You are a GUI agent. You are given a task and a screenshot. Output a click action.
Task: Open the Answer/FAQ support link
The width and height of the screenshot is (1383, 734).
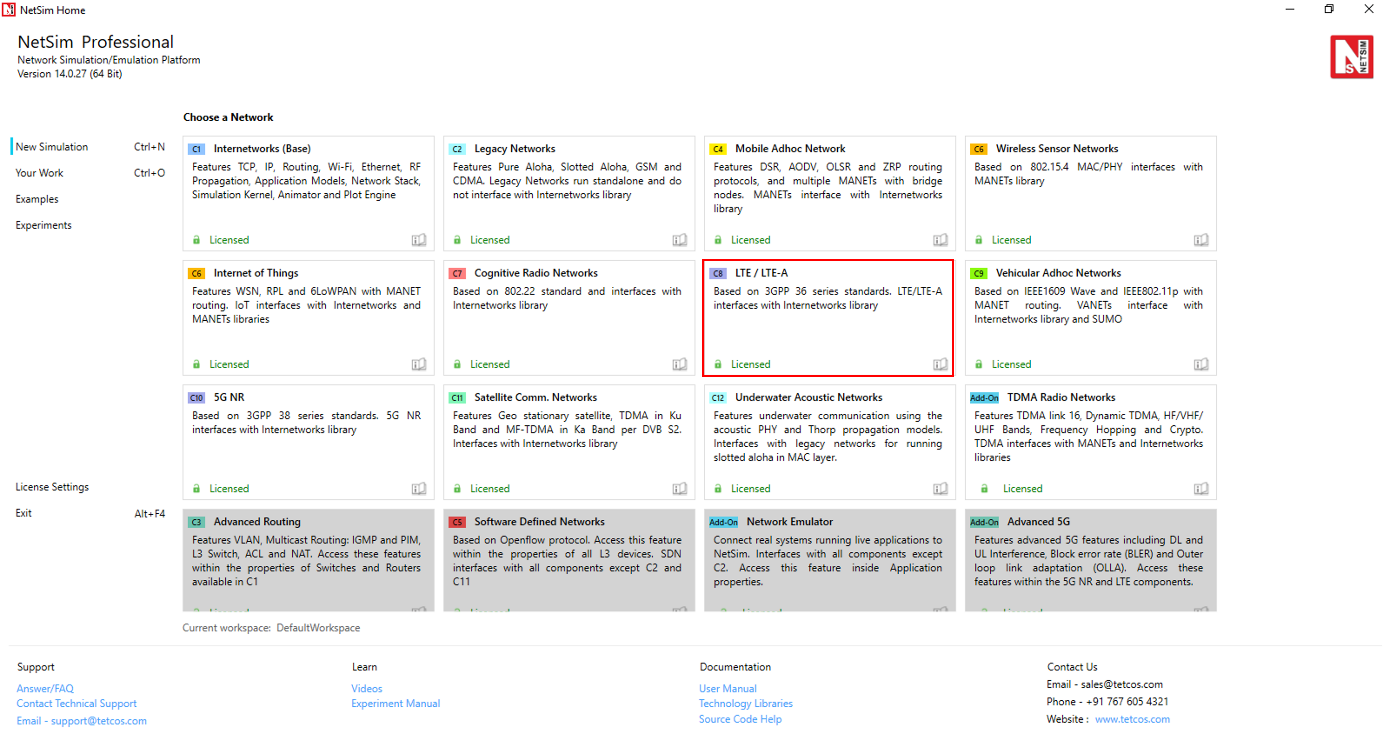pos(45,689)
